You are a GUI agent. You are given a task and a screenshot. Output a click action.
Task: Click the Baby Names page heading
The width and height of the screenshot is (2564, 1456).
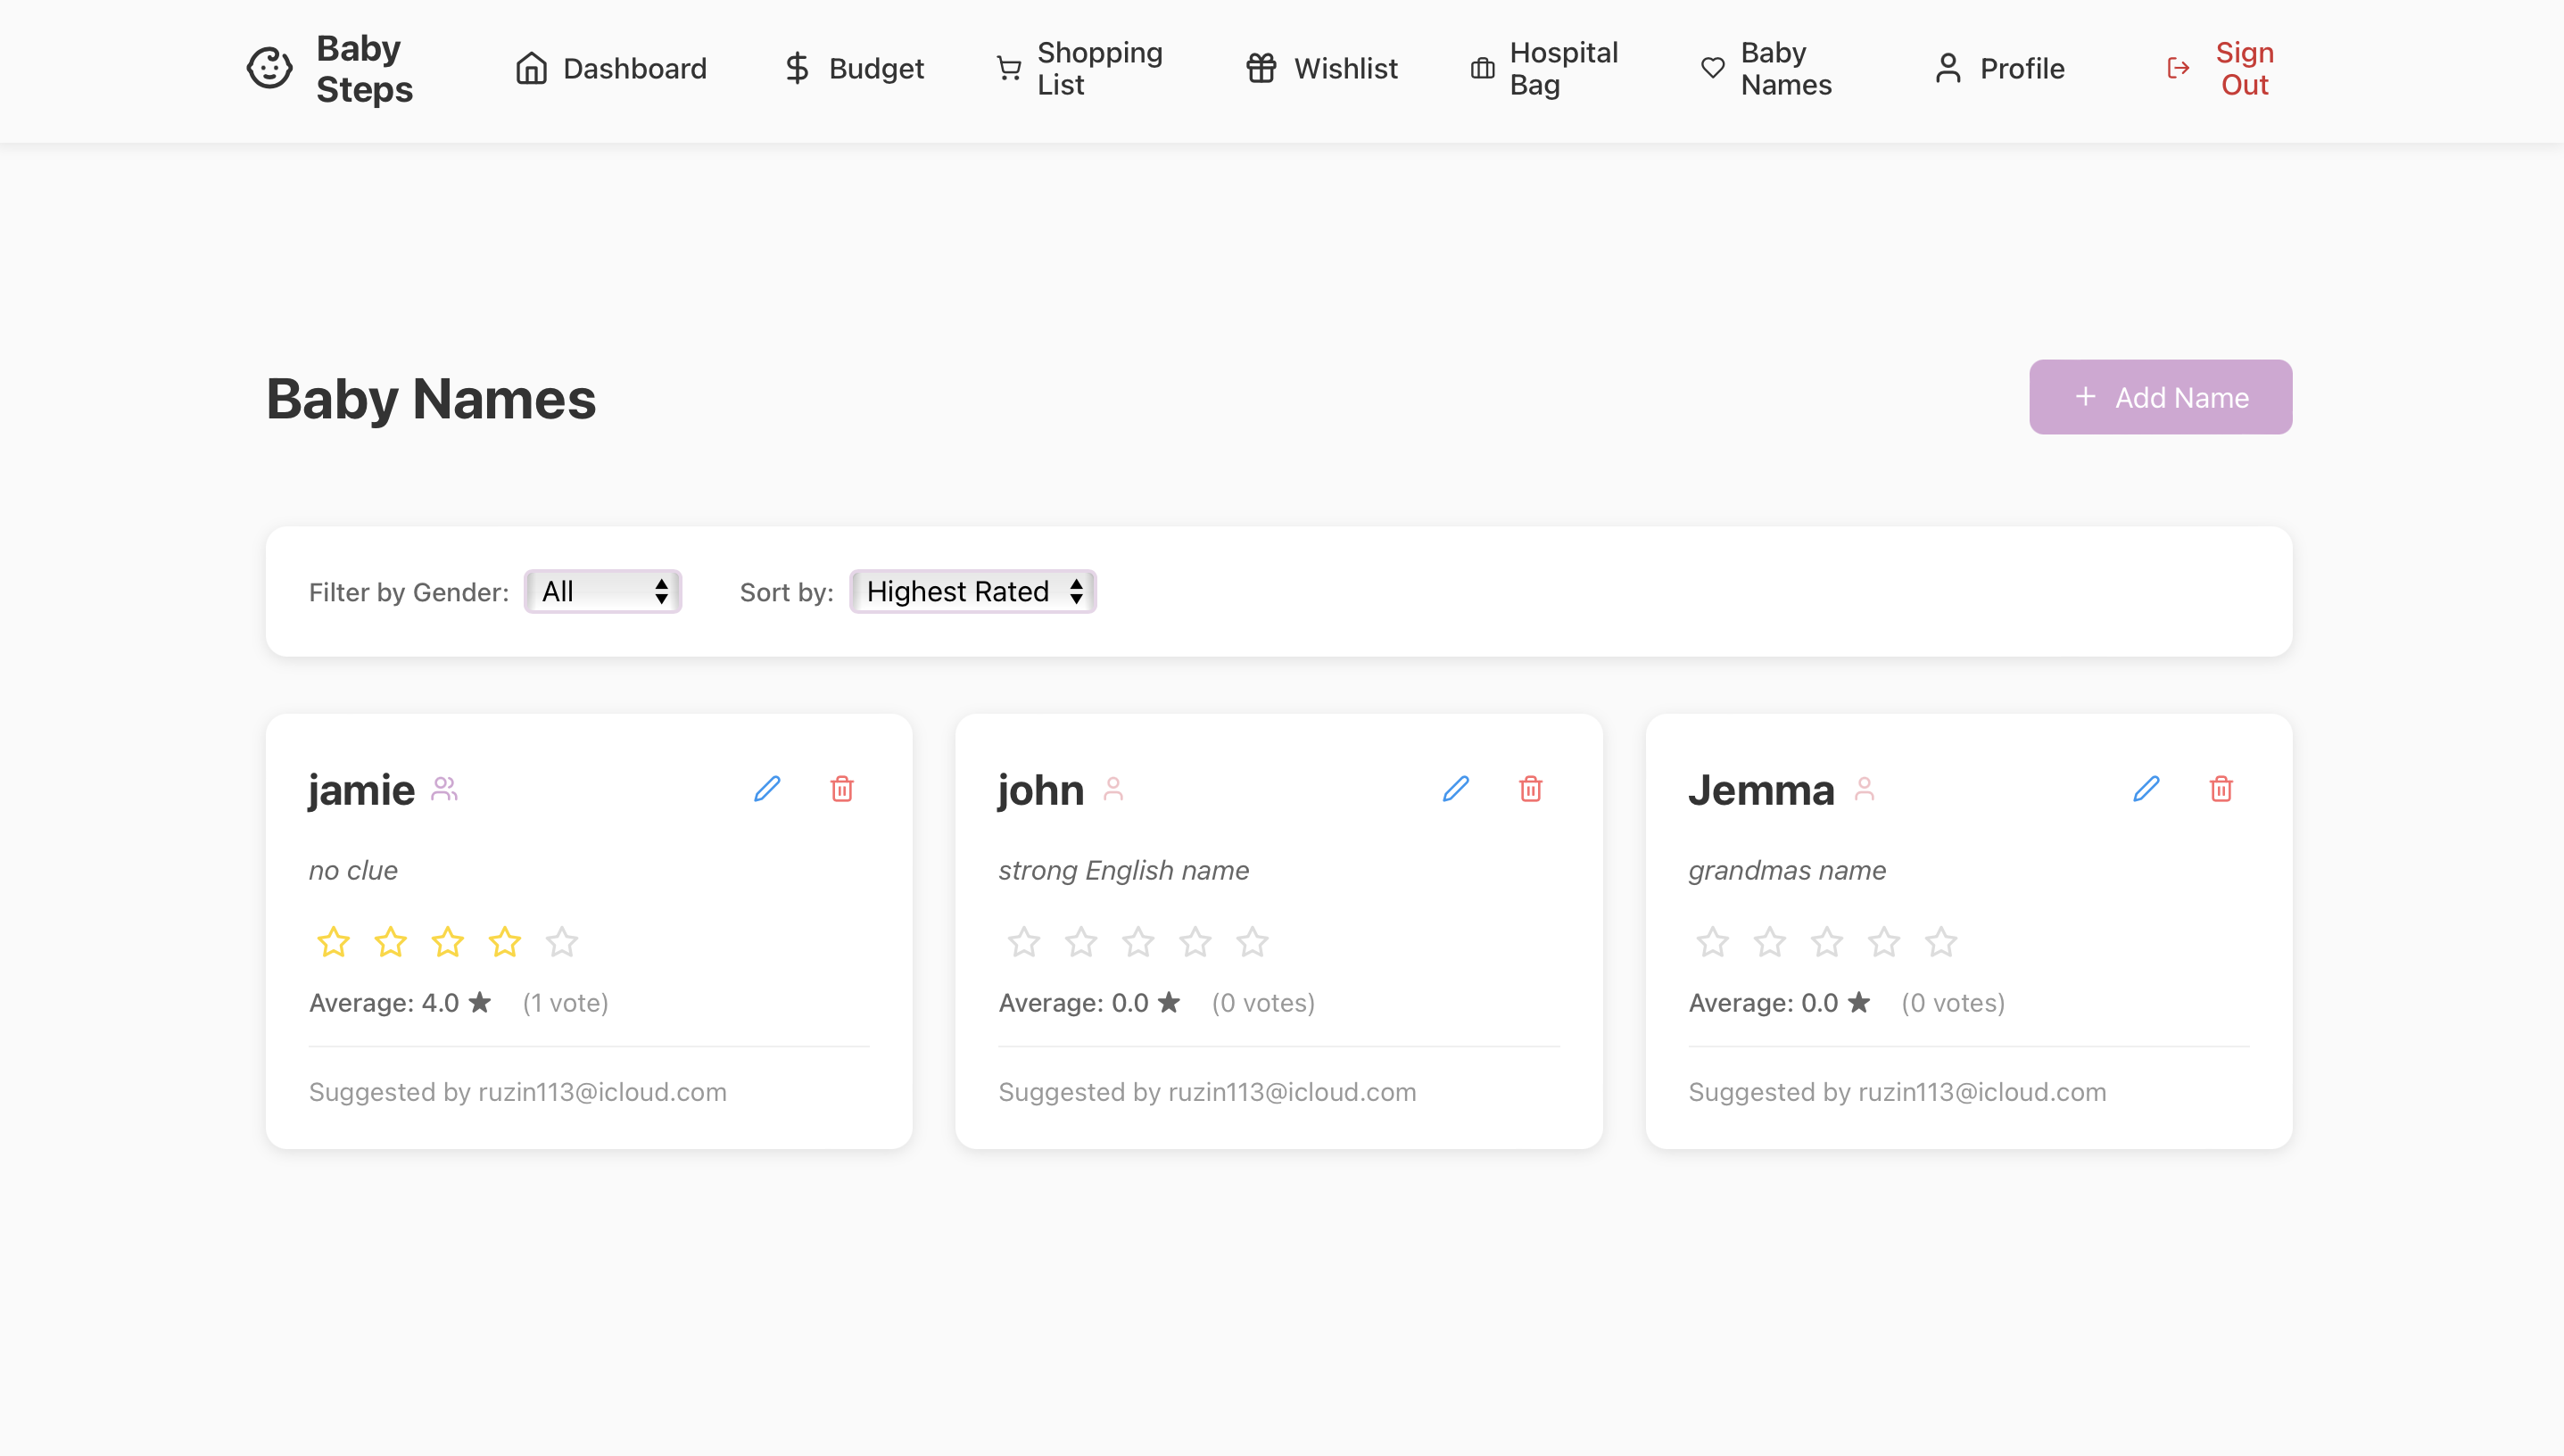pyautogui.click(x=431, y=399)
